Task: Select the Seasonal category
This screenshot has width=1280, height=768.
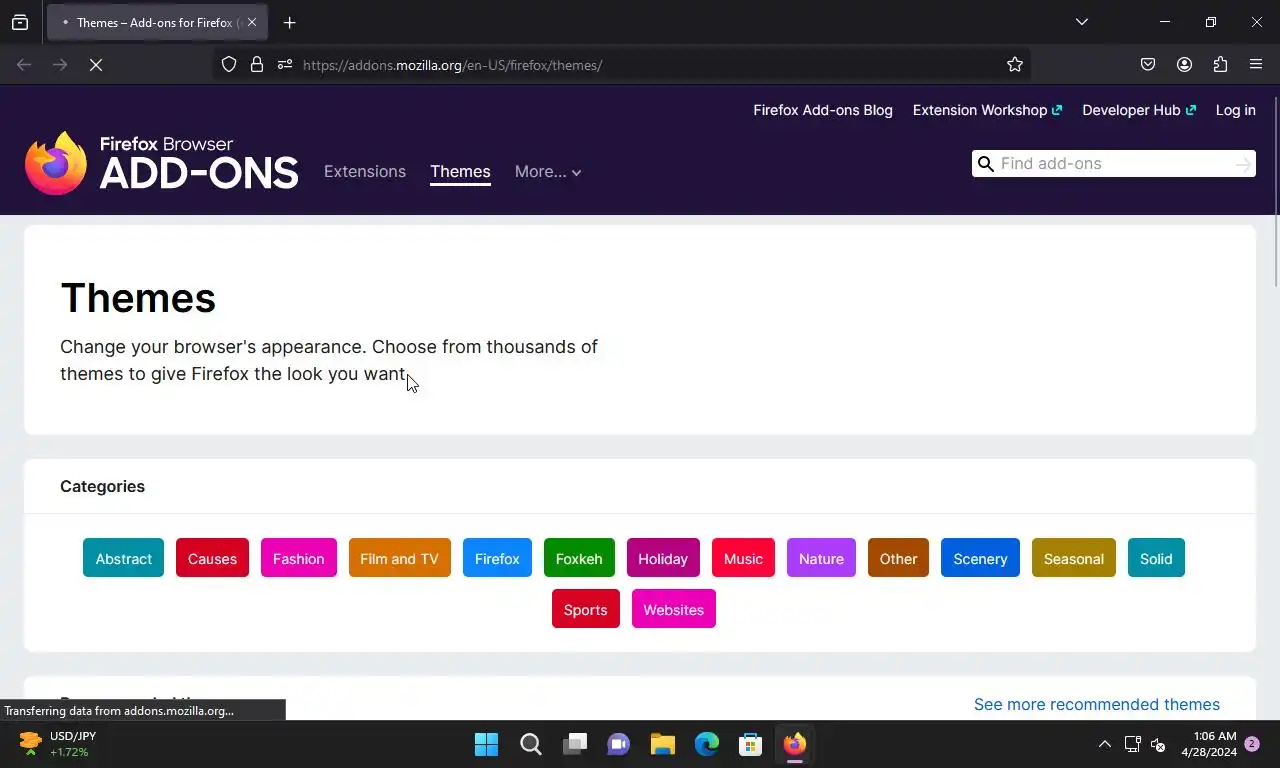Action: point(1074,558)
